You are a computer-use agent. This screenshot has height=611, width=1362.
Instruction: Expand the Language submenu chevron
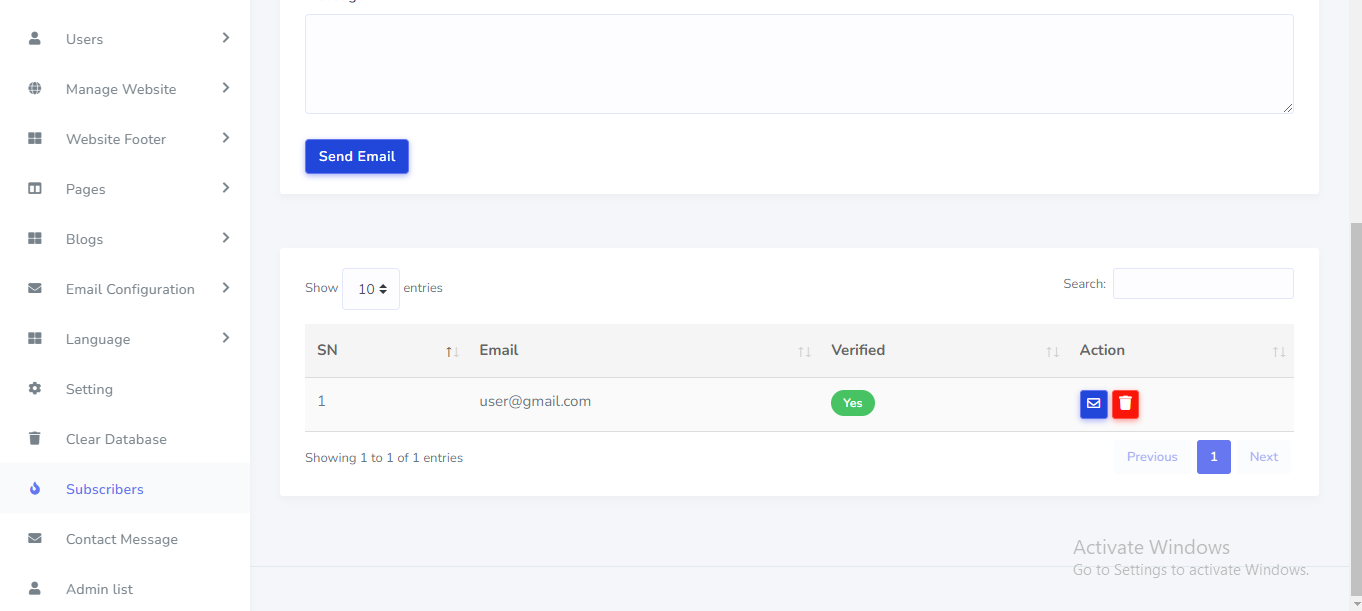[x=226, y=338]
